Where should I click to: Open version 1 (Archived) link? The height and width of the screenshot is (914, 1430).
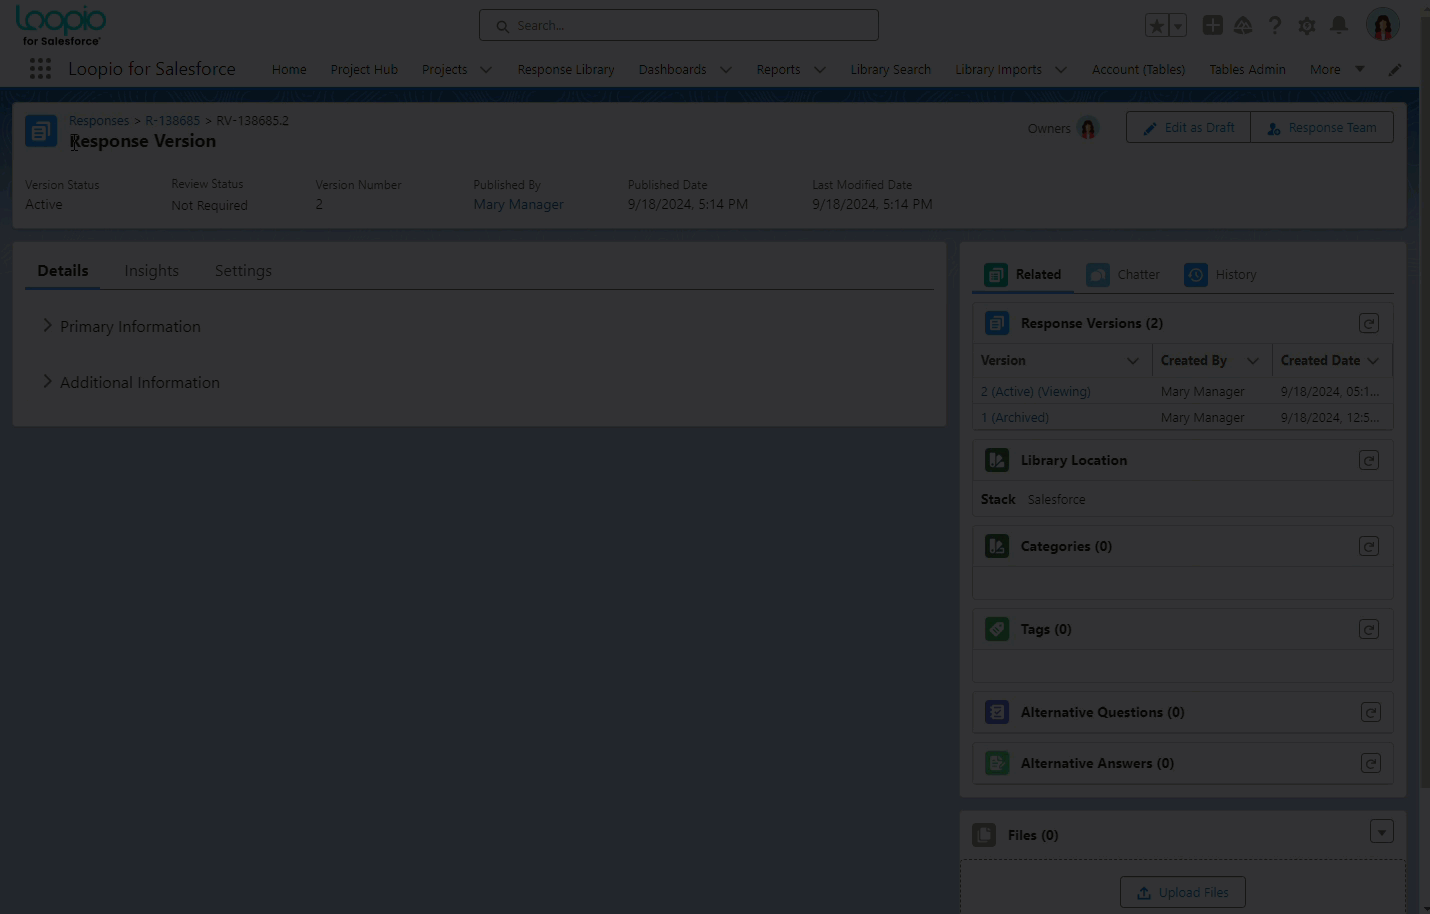(x=1015, y=418)
